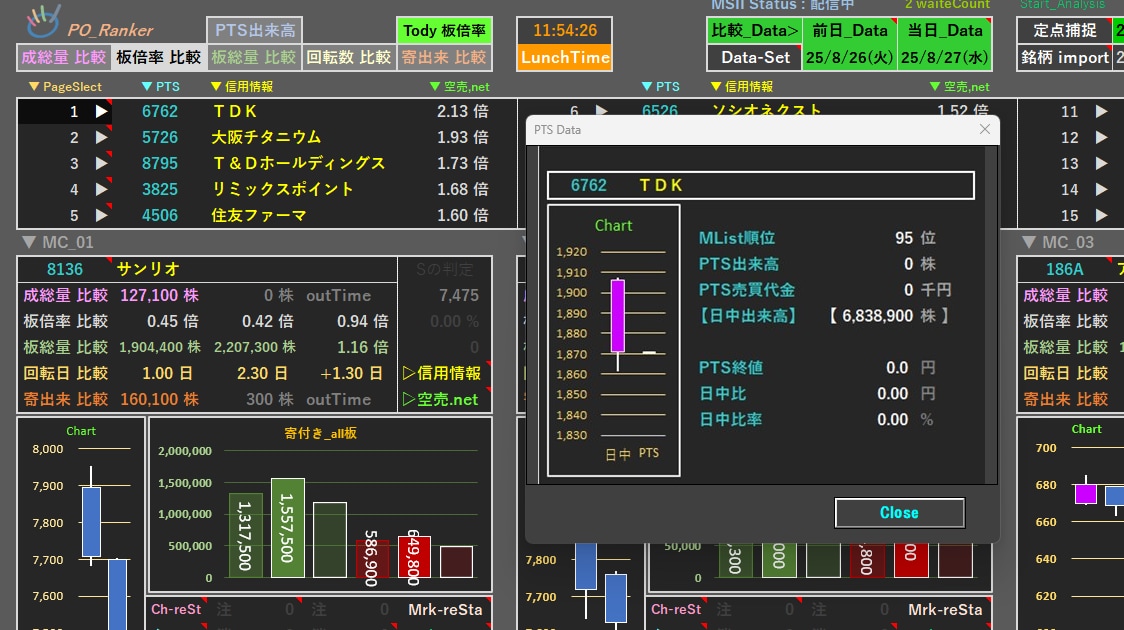The height and width of the screenshot is (630, 1124).
Task: Open left 信用情報 column dropdown
Action: pyautogui.click(x=242, y=87)
